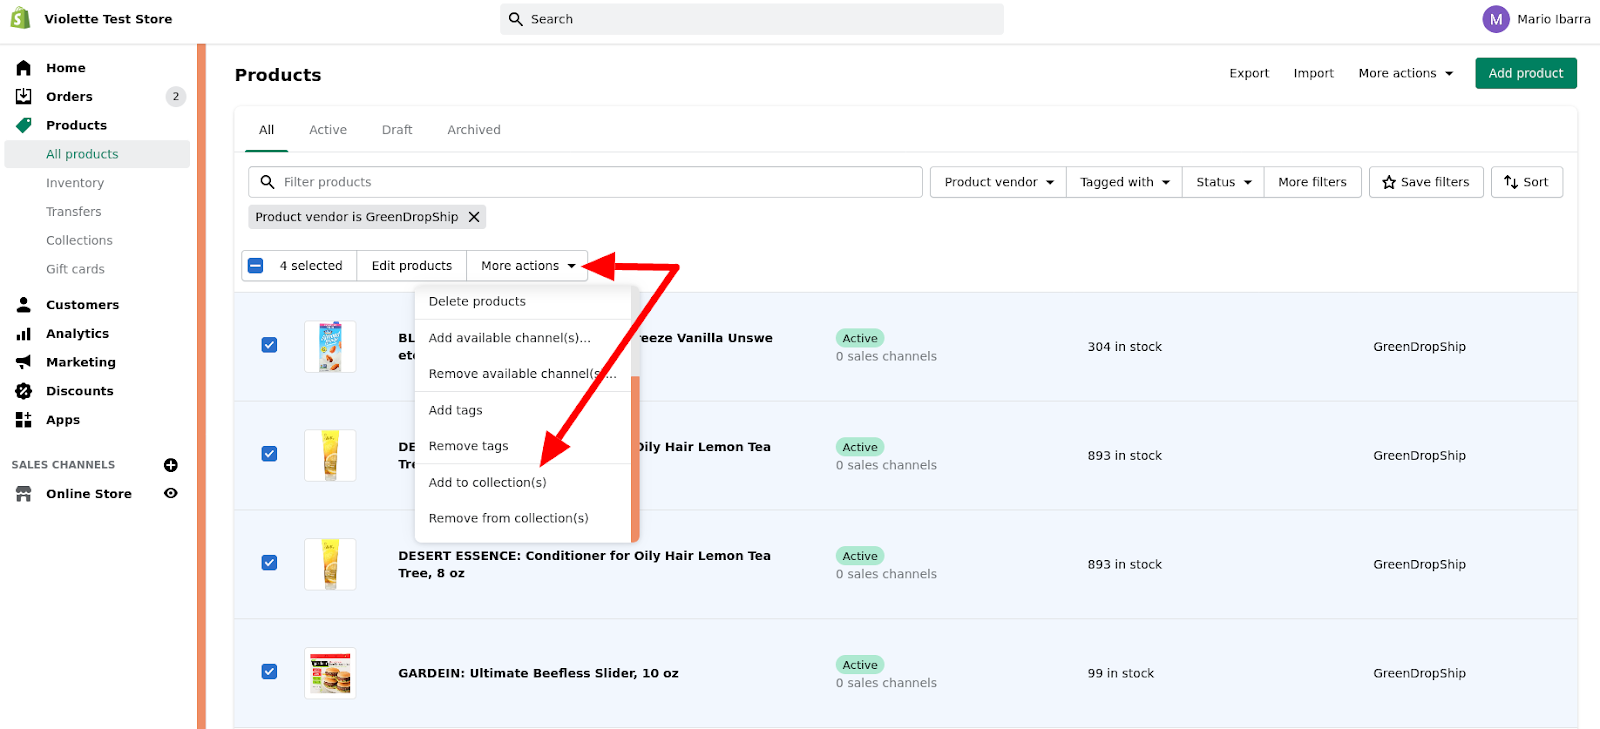The height and width of the screenshot is (729, 1600).
Task: Open the Sort options
Action: click(1526, 182)
